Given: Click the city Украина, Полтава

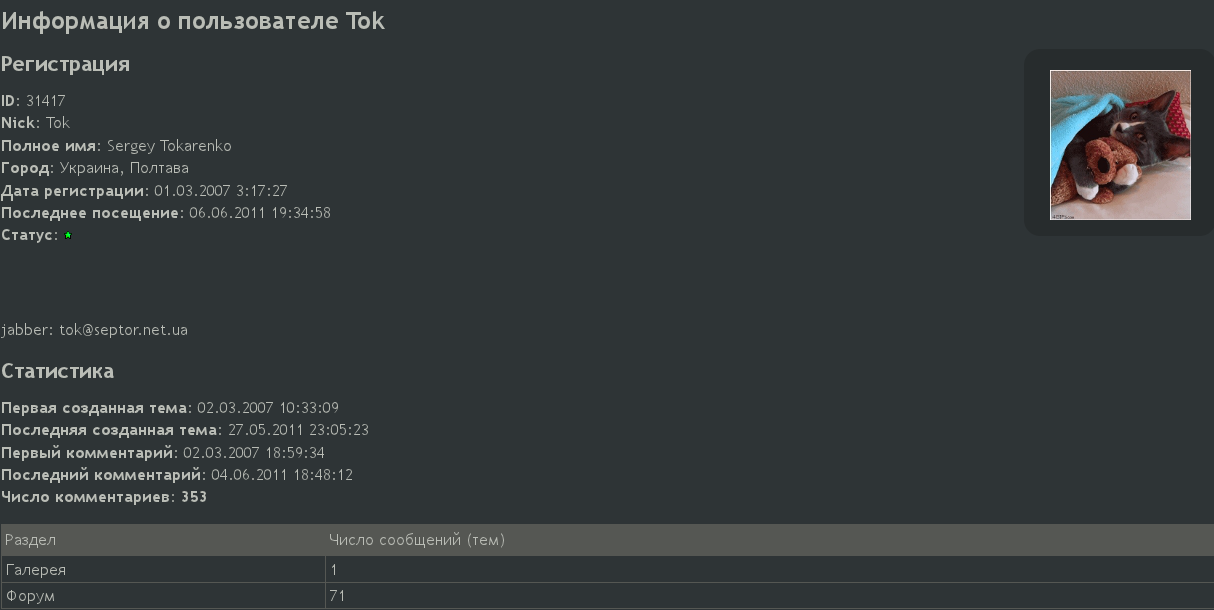Looking at the screenshot, I should coord(124,168).
